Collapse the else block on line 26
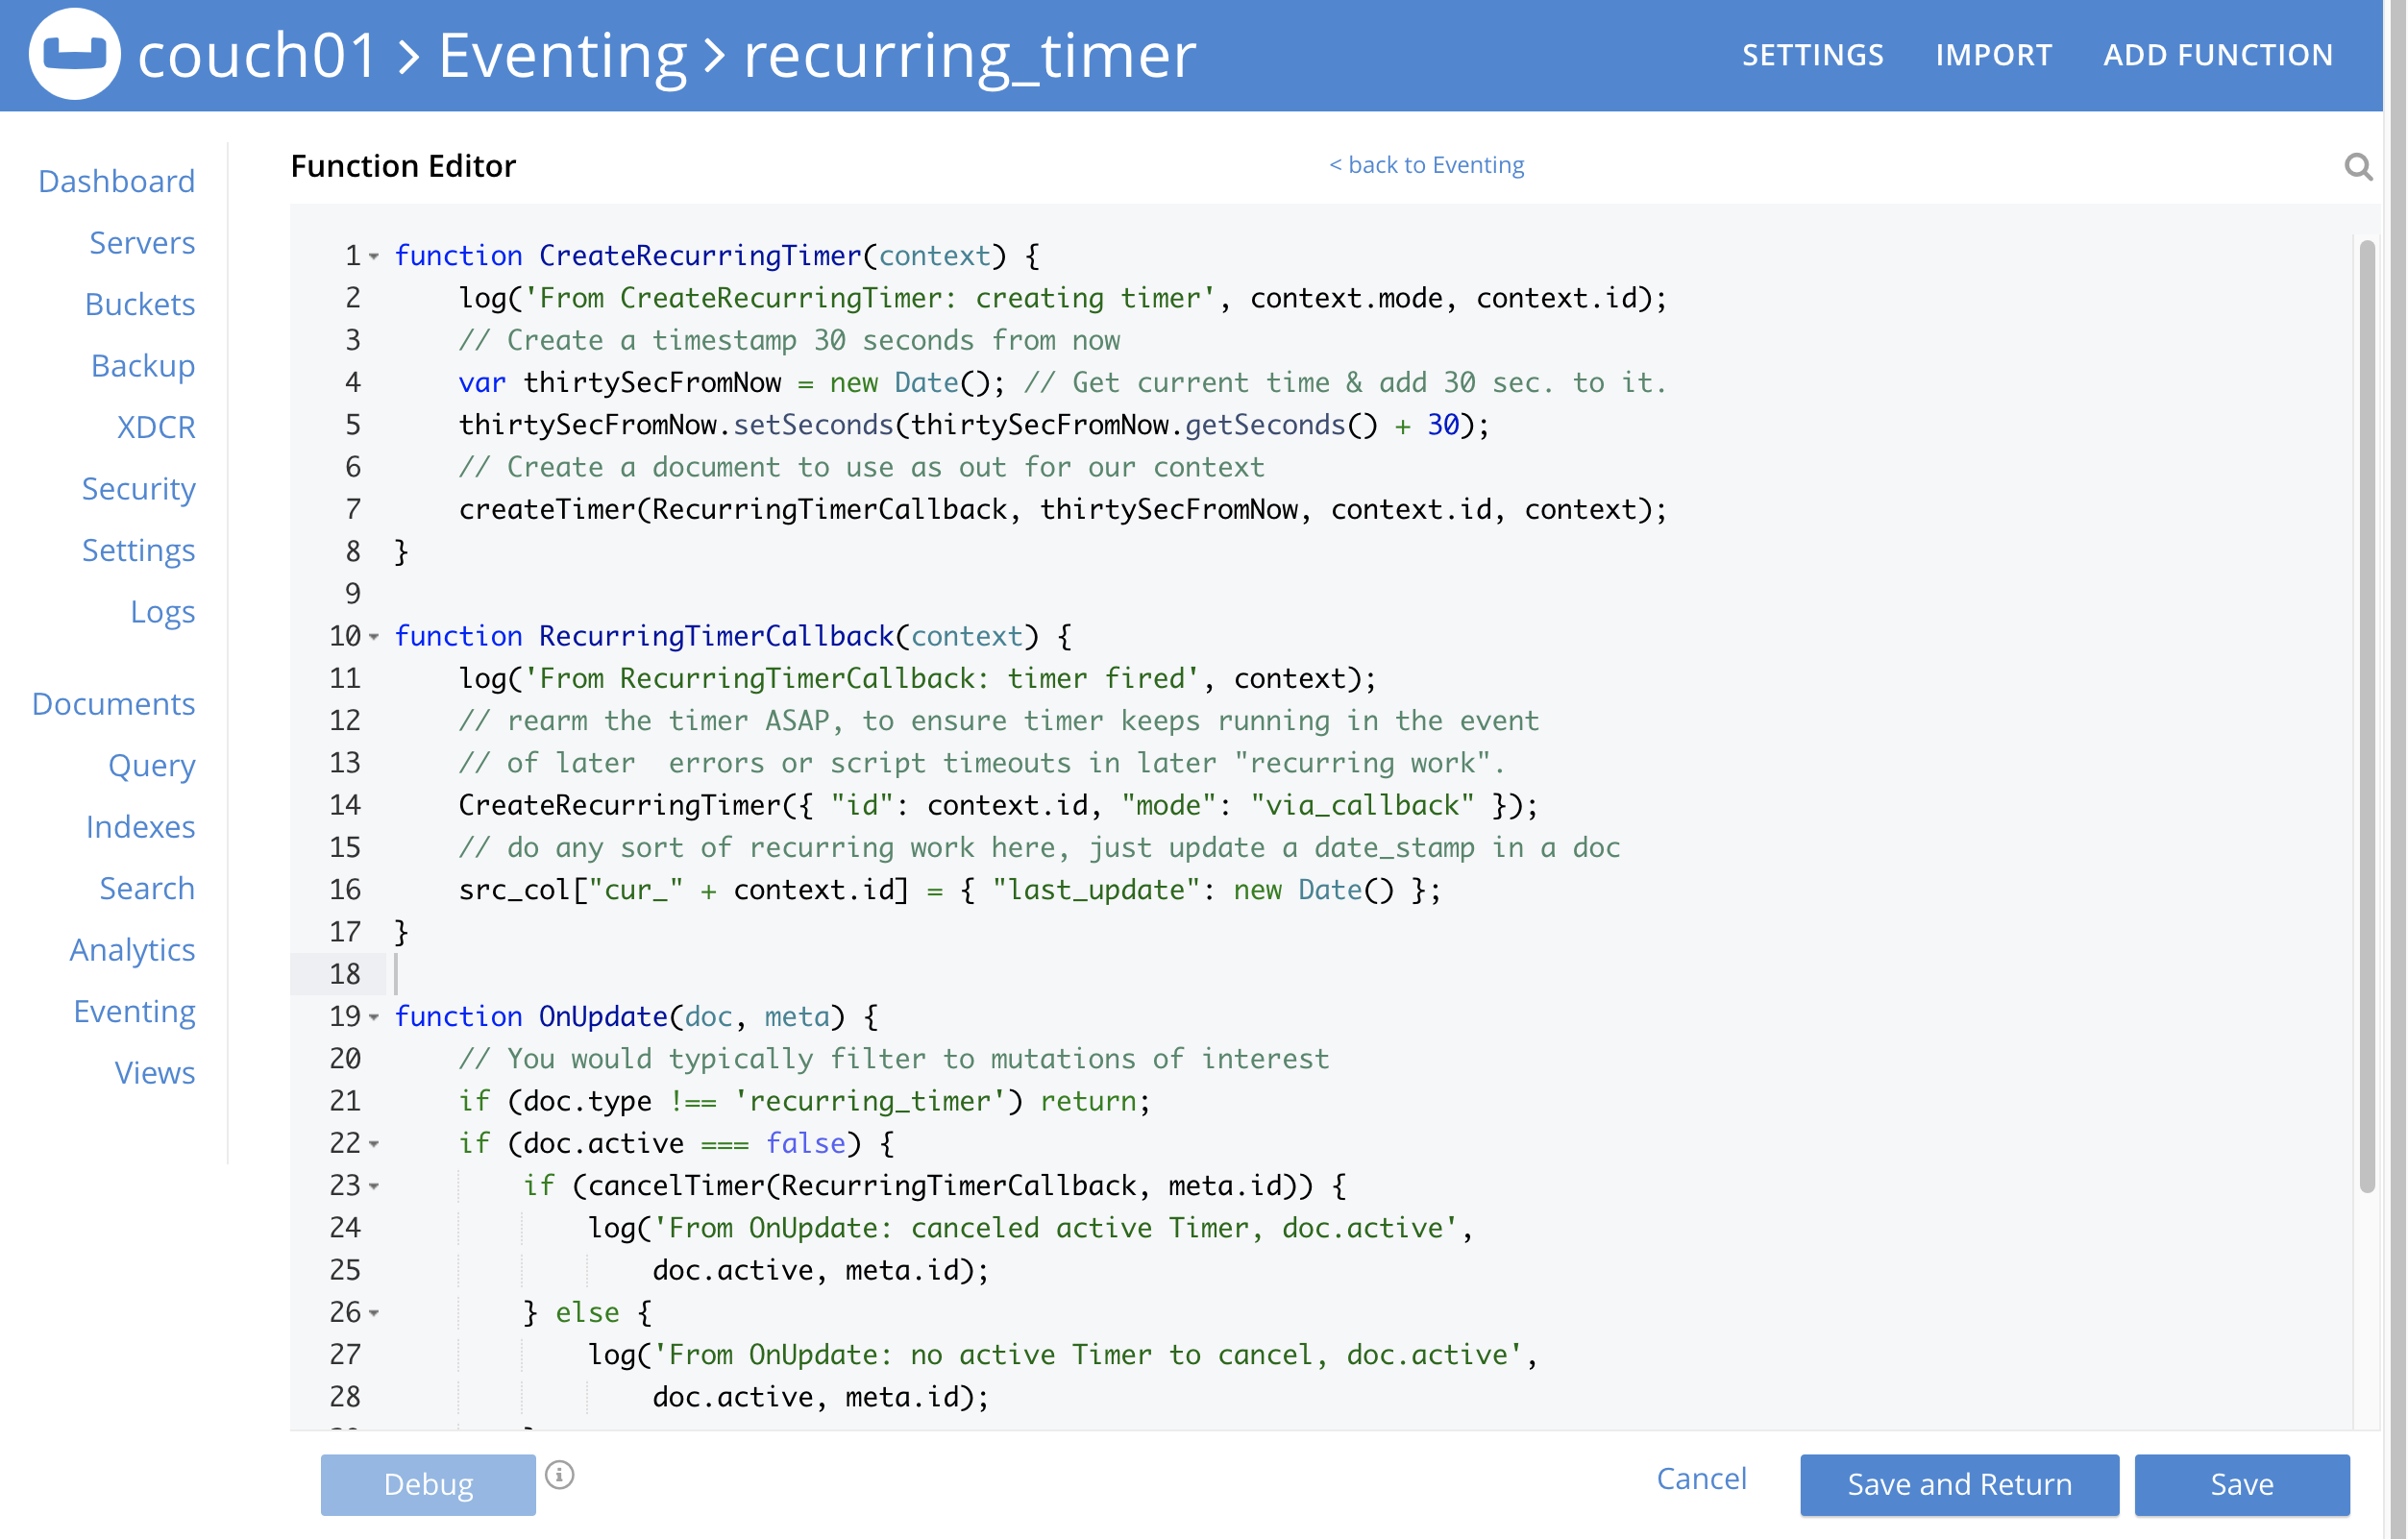 point(373,1314)
